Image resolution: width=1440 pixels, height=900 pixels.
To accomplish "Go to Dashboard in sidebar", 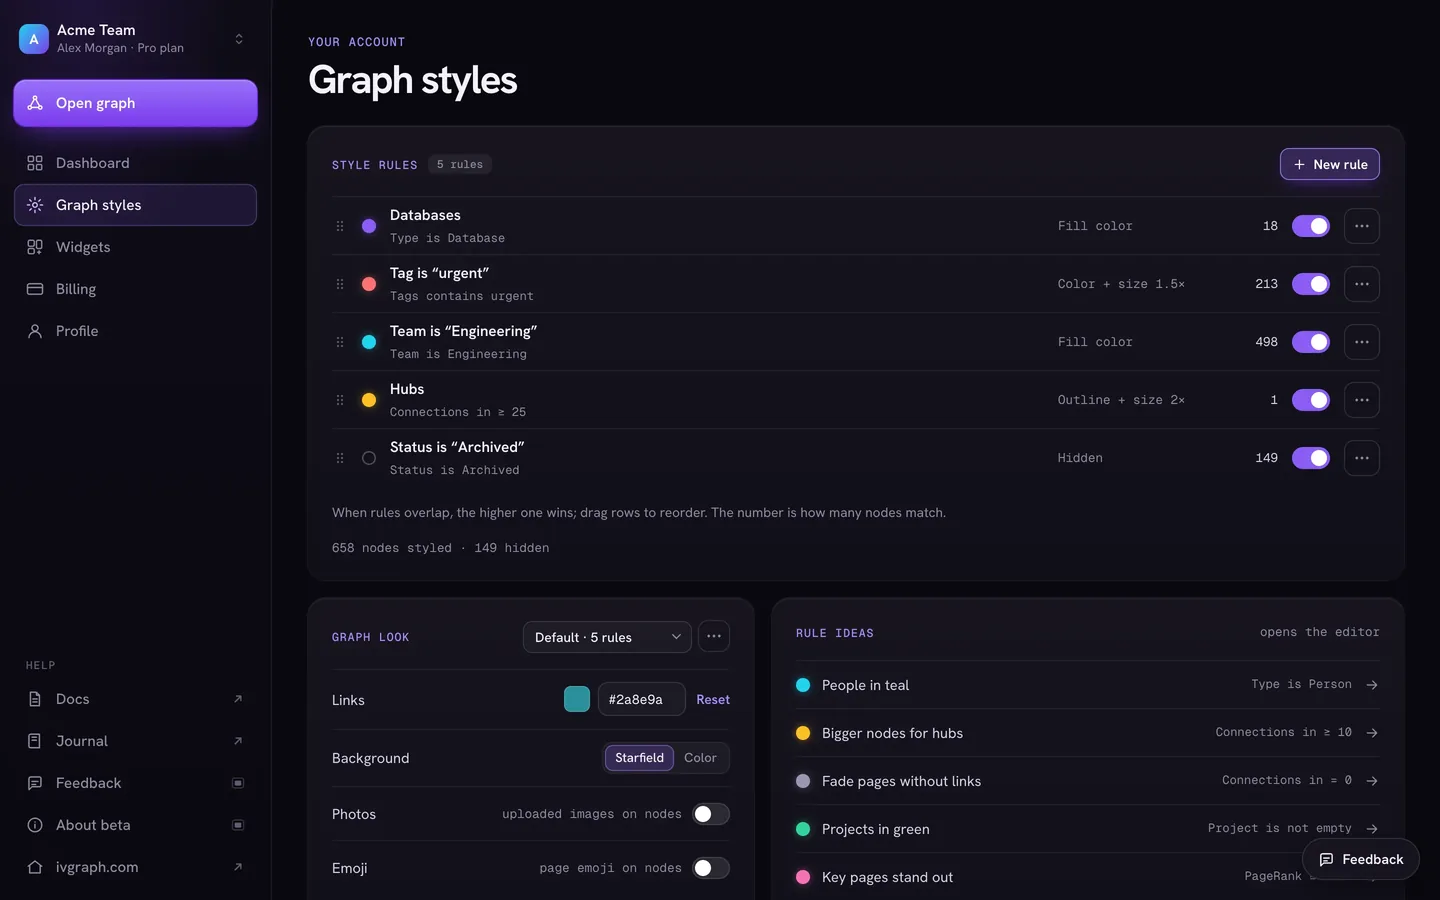I will pos(135,163).
